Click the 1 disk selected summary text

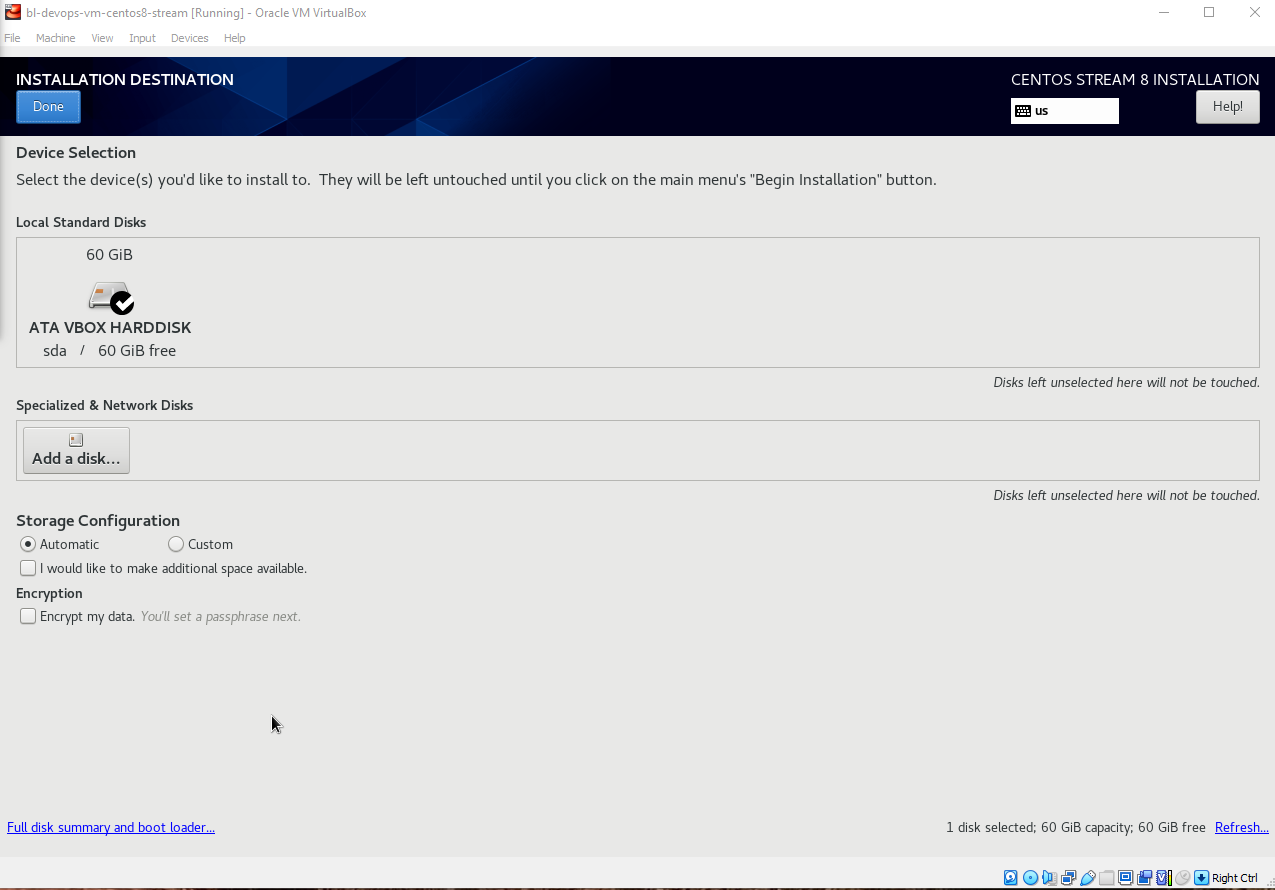tap(1076, 827)
